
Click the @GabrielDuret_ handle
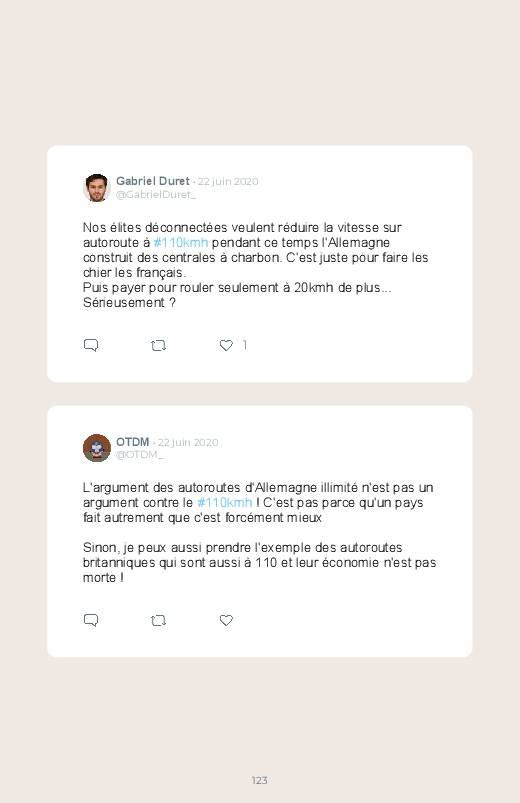click(156, 195)
